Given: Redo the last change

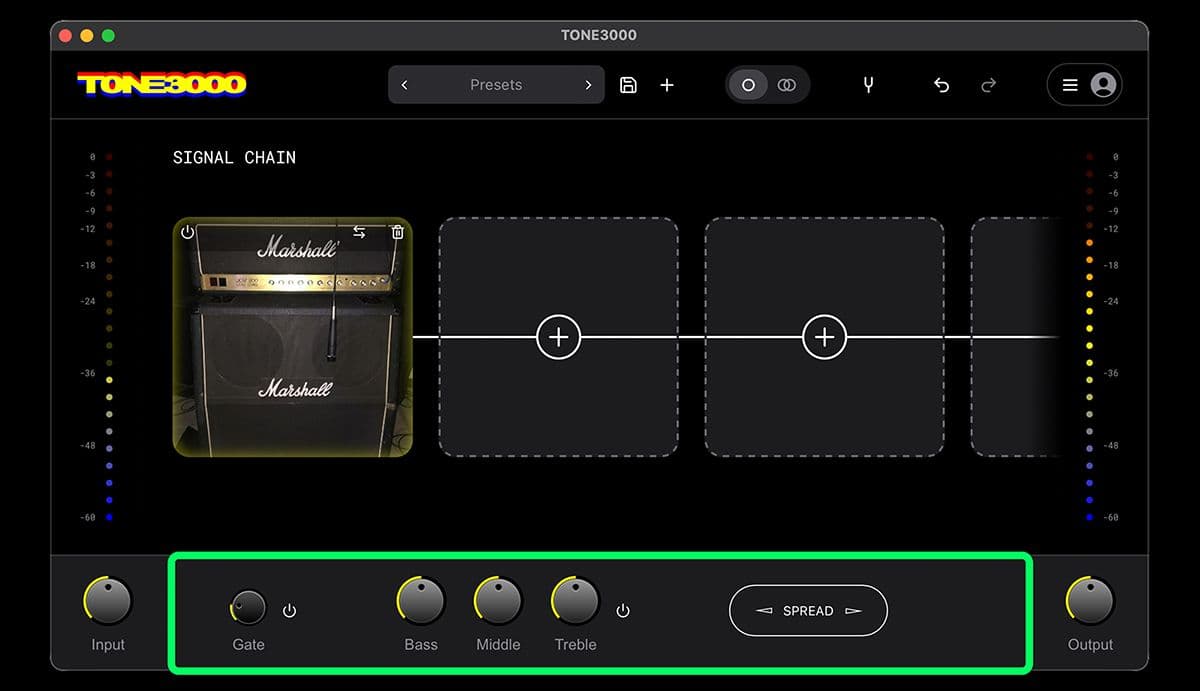Looking at the screenshot, I should [988, 85].
